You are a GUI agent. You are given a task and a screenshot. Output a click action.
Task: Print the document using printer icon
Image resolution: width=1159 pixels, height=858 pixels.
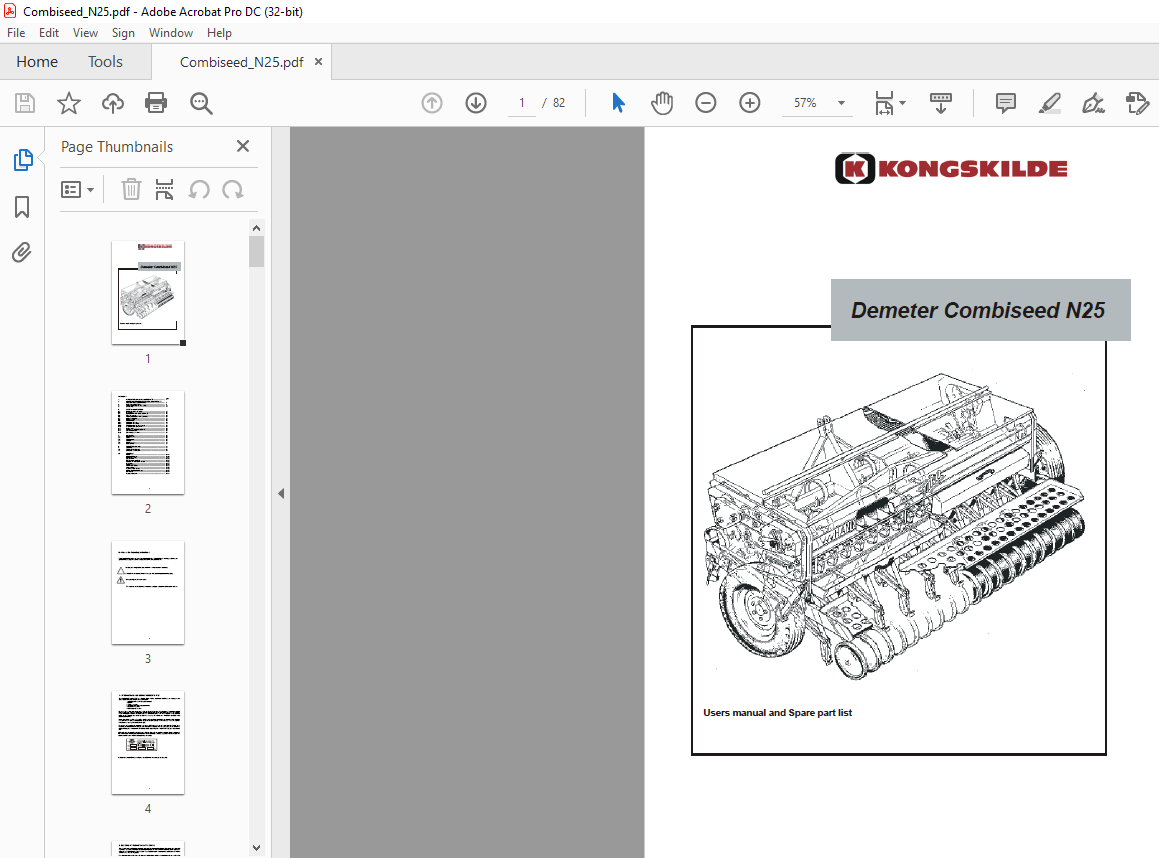[156, 103]
